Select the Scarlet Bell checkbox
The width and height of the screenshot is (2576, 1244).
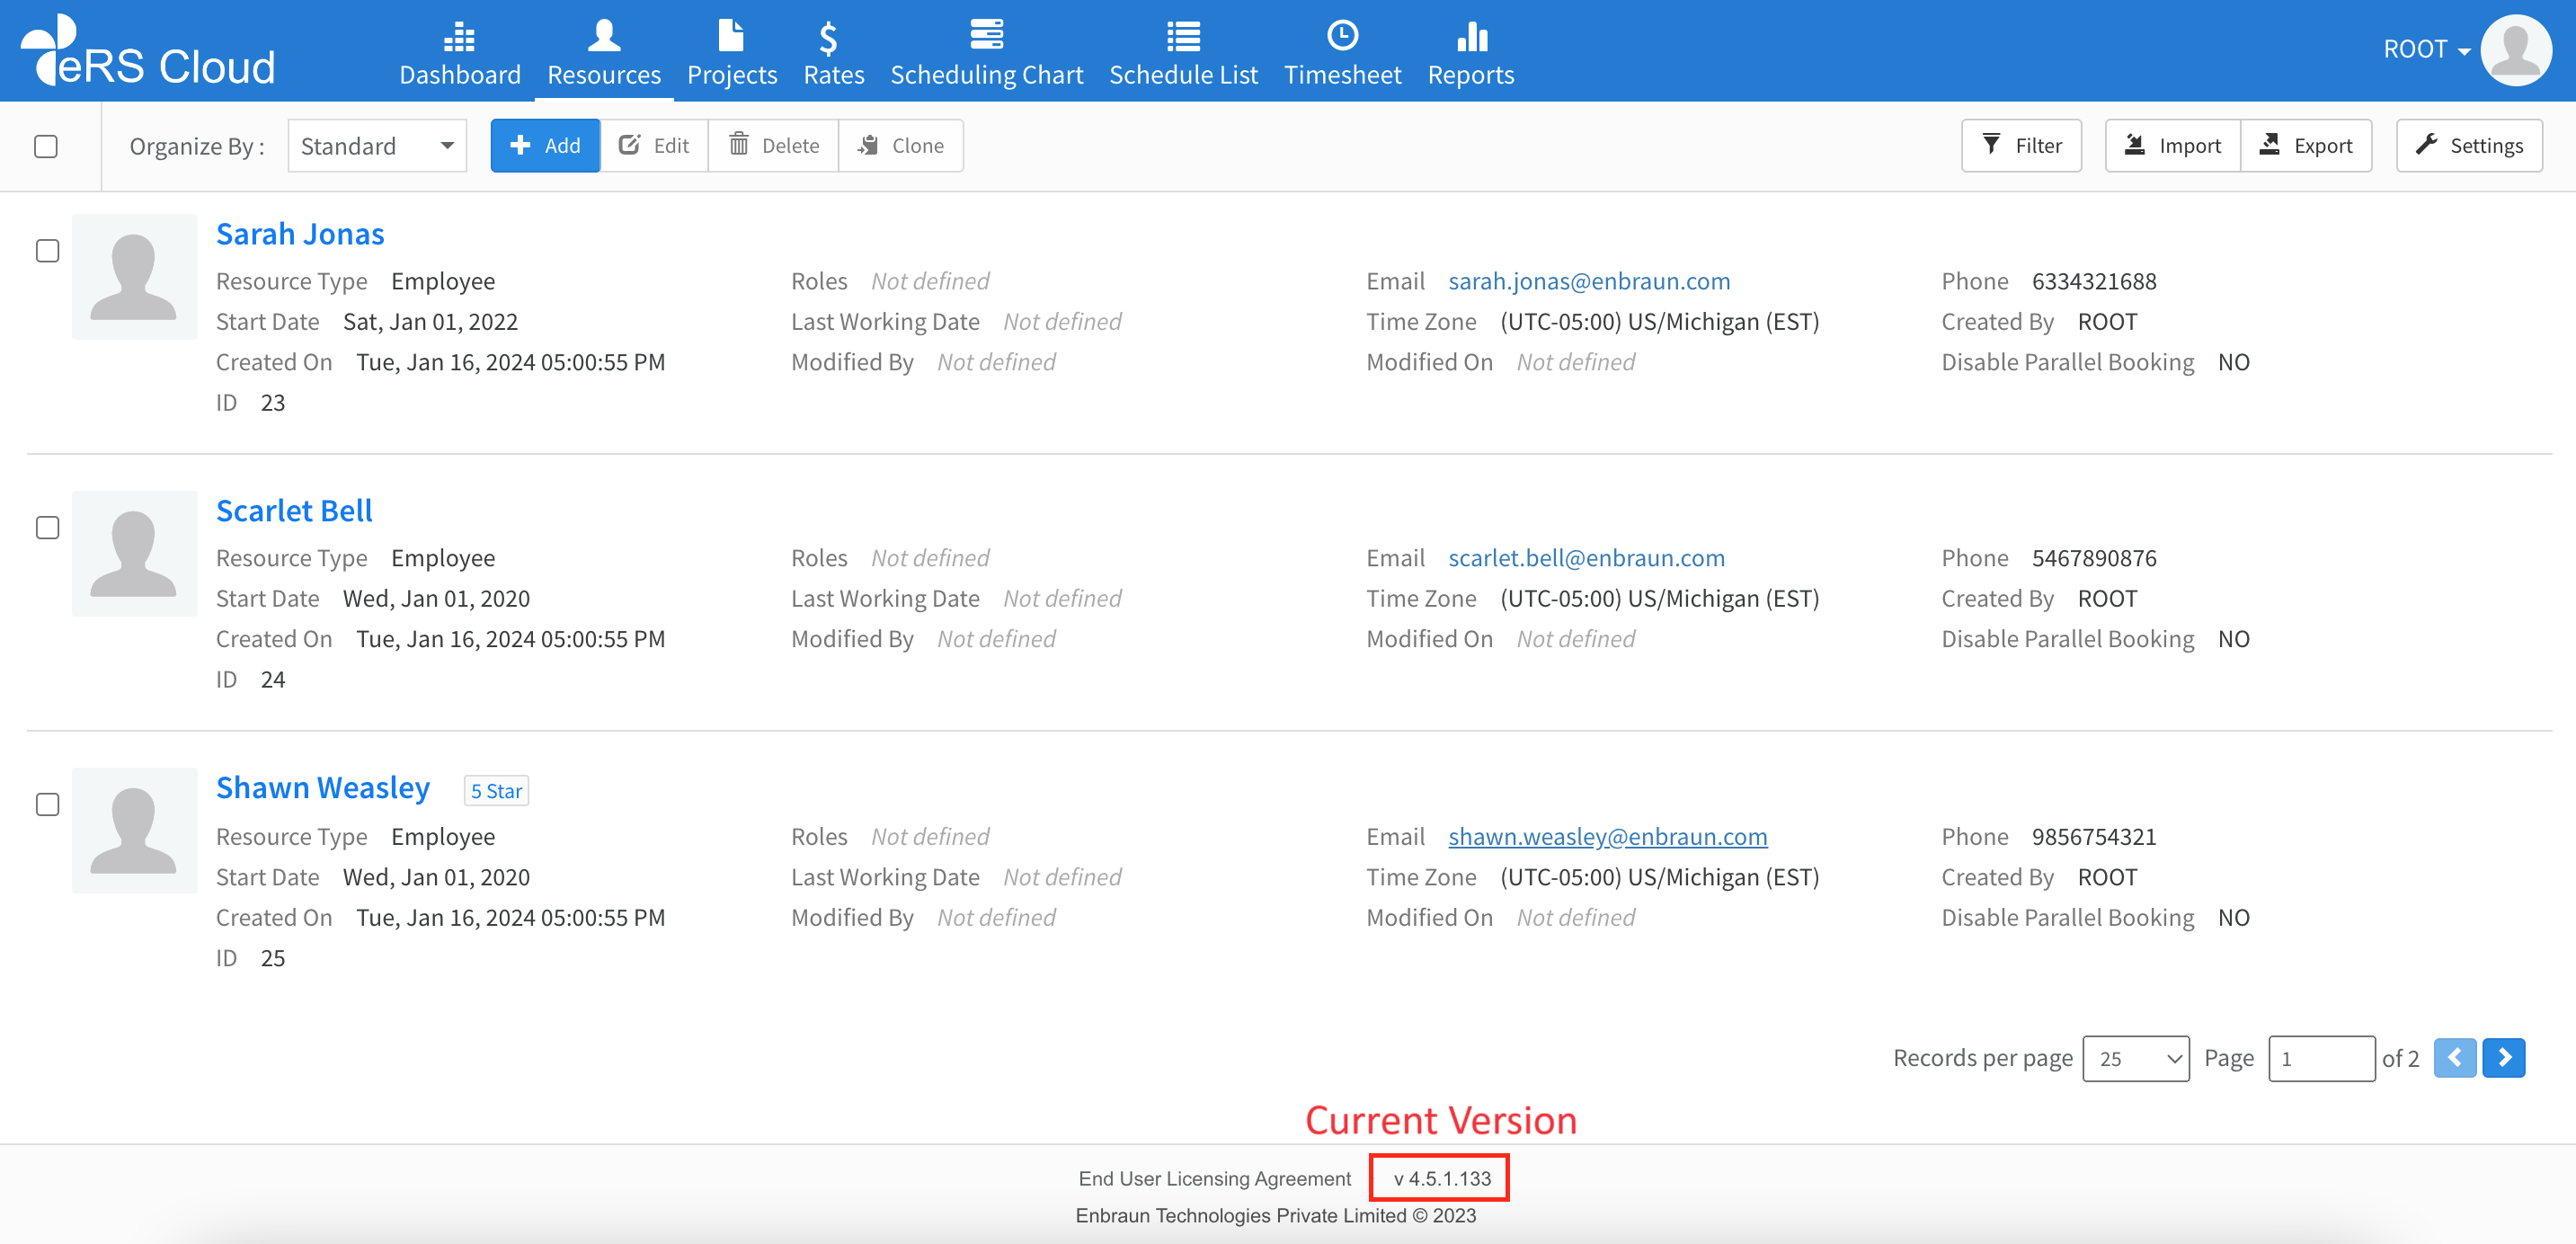(x=48, y=527)
